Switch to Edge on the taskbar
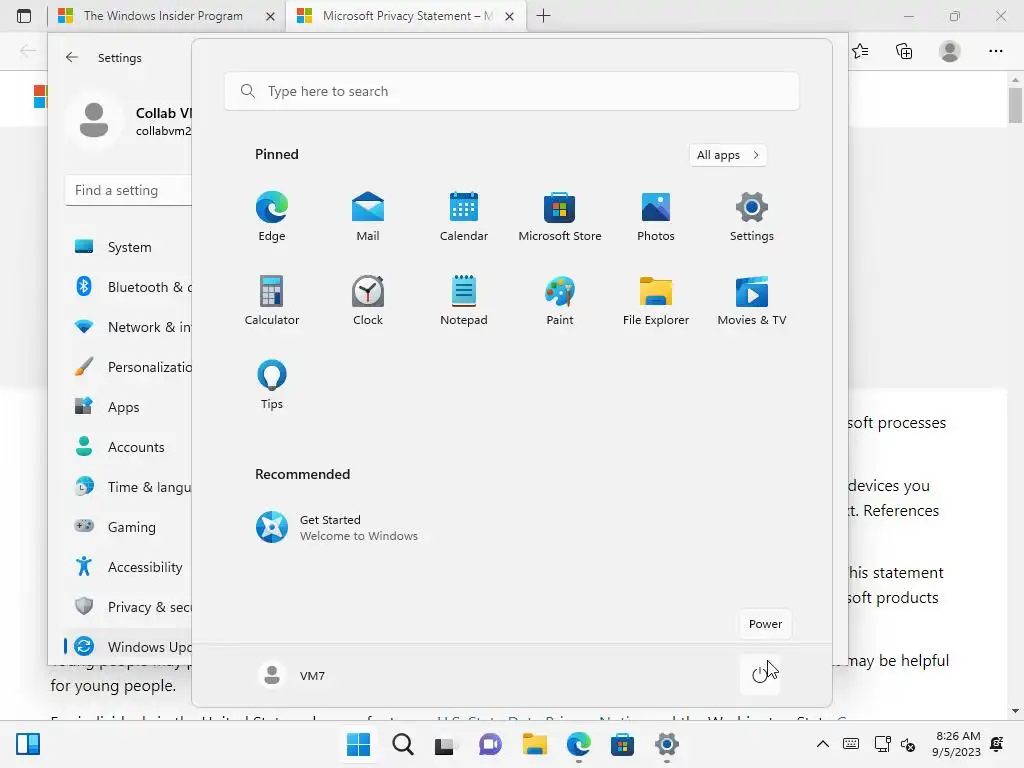This screenshot has width=1024, height=768. [579, 744]
